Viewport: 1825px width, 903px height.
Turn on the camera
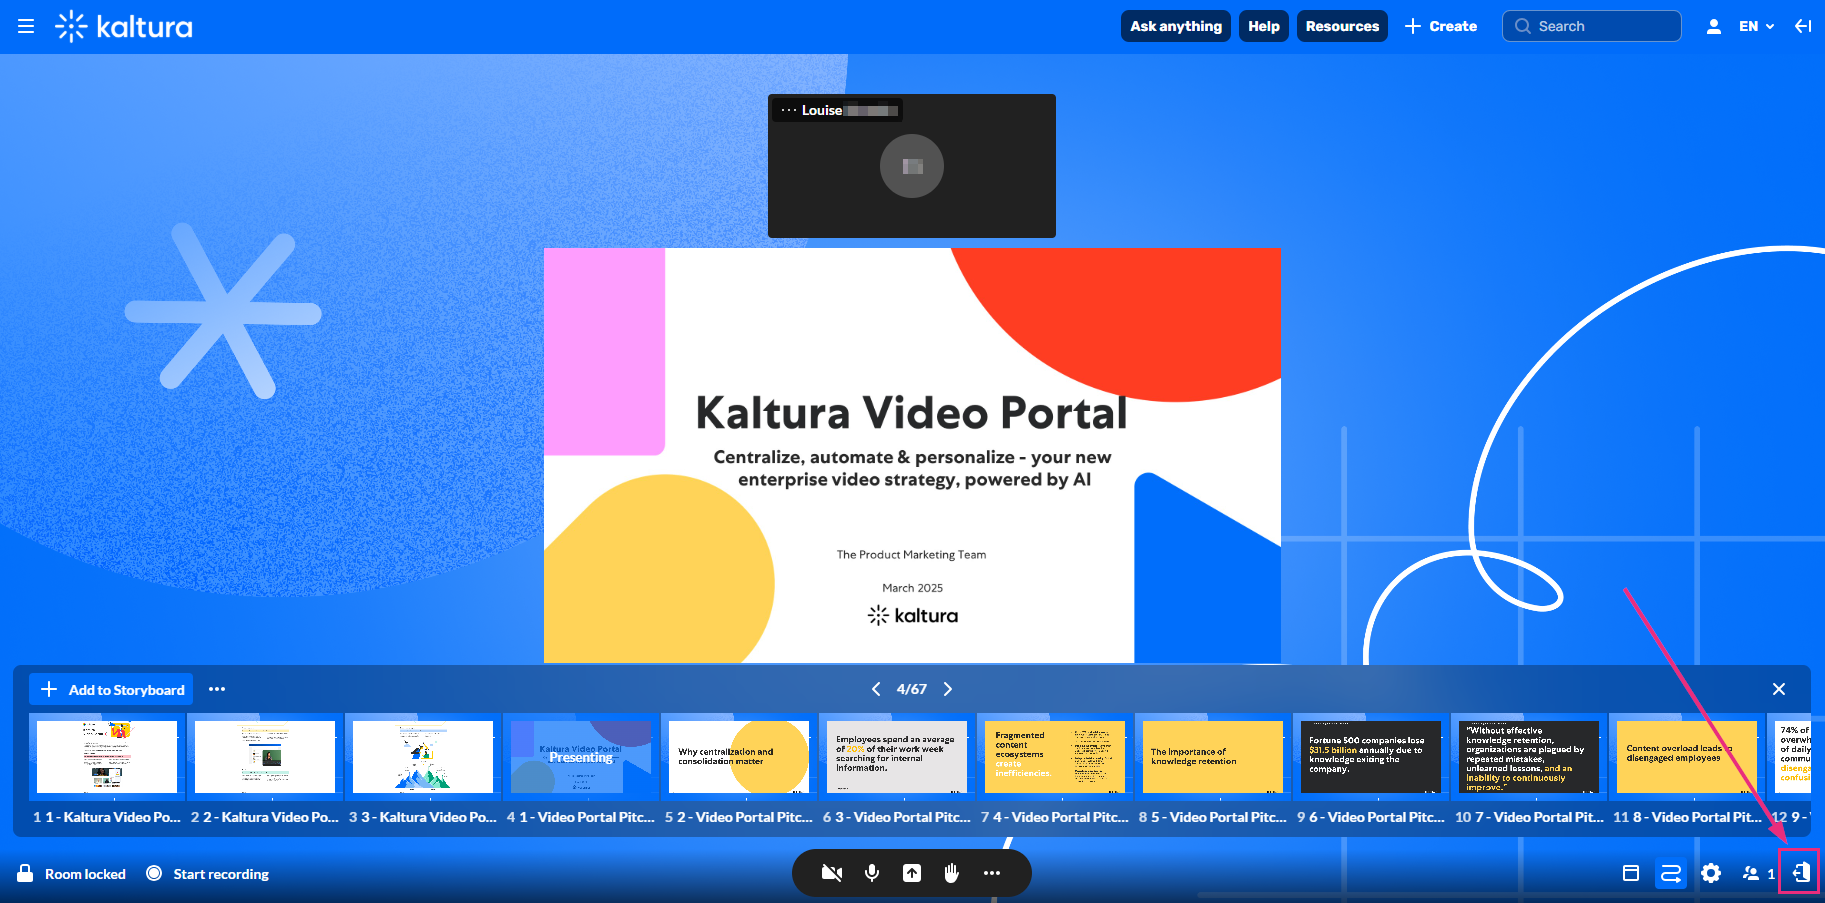point(832,873)
